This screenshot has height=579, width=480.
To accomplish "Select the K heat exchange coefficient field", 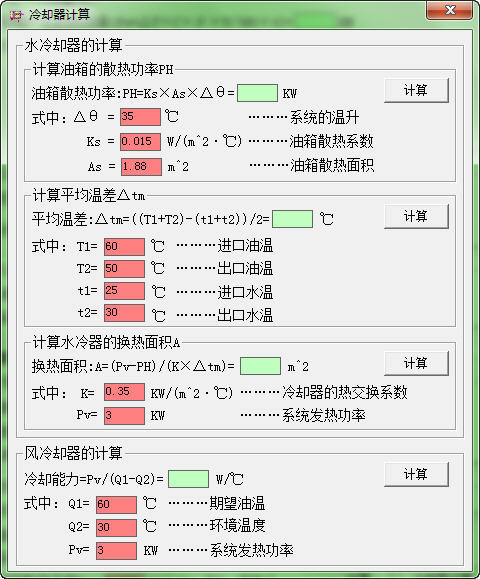I will click(124, 392).
